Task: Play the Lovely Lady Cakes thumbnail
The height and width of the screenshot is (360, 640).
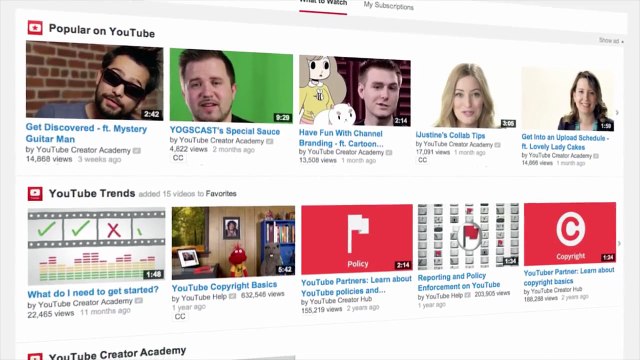Action: pos(568,99)
